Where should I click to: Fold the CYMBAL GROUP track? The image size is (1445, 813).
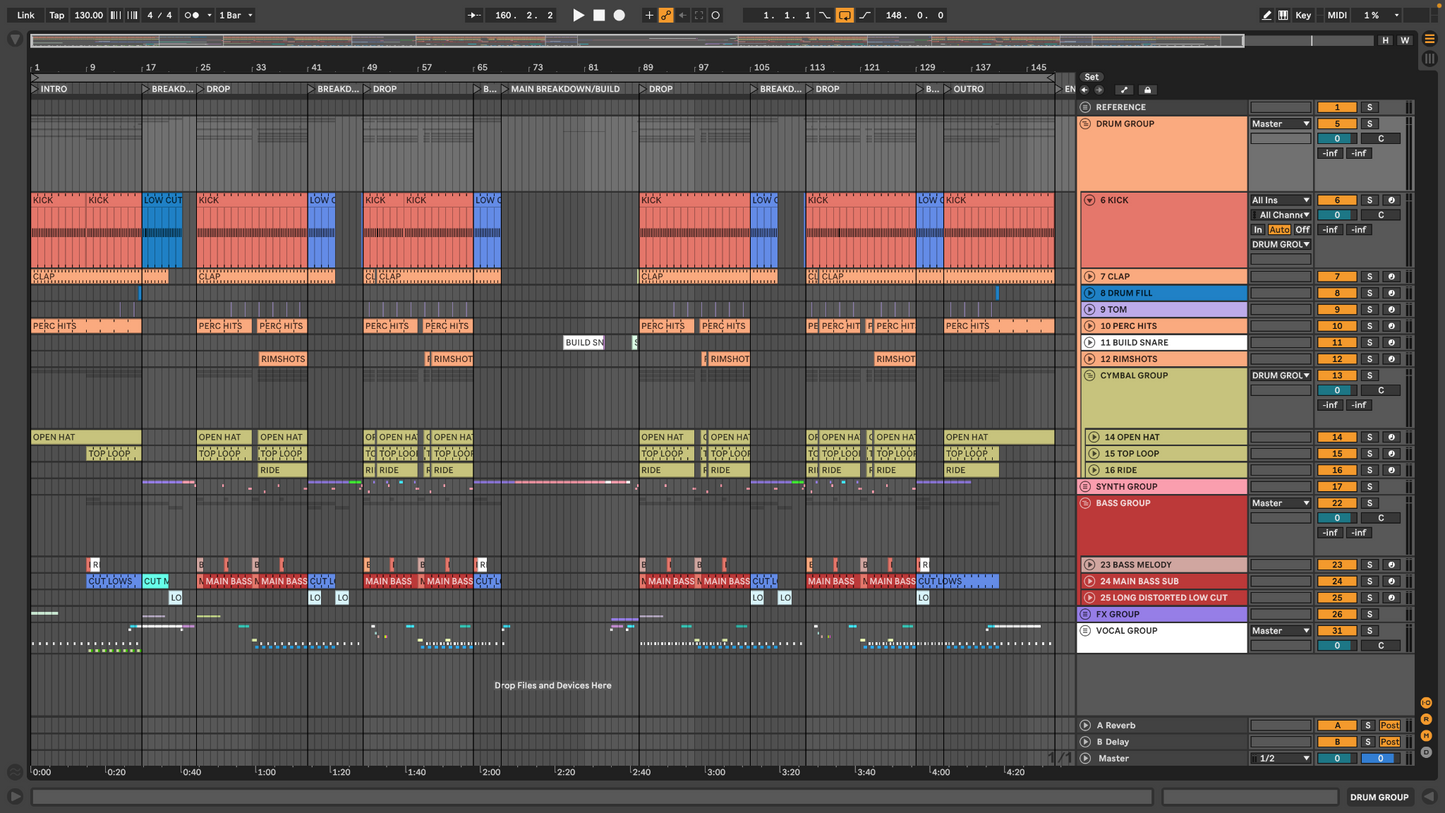pyautogui.click(x=1090, y=376)
